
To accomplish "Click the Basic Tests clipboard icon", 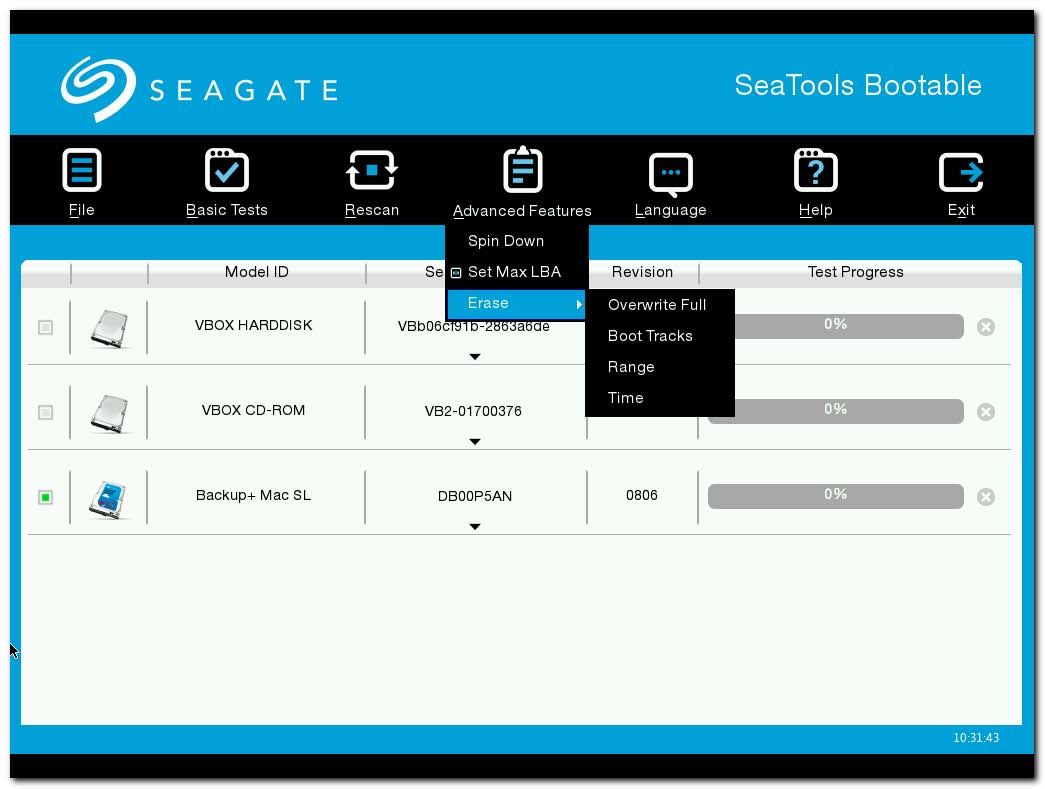I will tap(225, 169).
